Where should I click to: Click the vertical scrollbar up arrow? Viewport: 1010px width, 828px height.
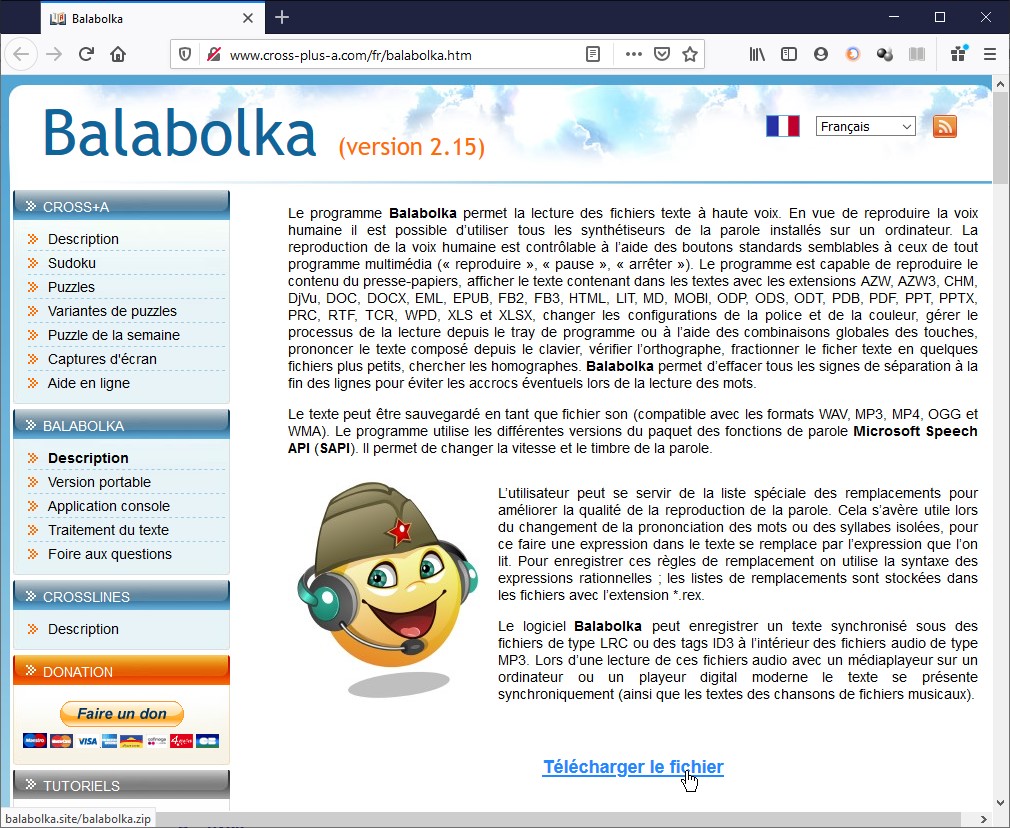tap(1000, 84)
